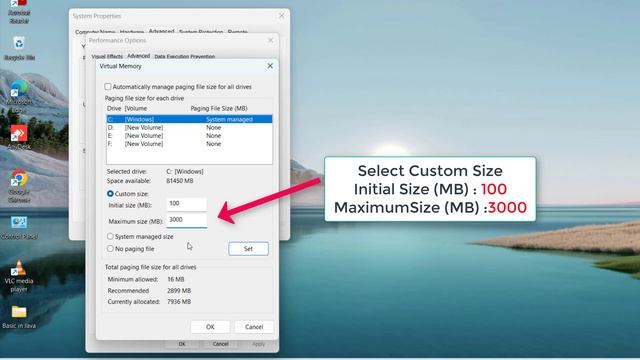Click OK in Performance Options window
The image size is (640, 360).
(182, 344)
